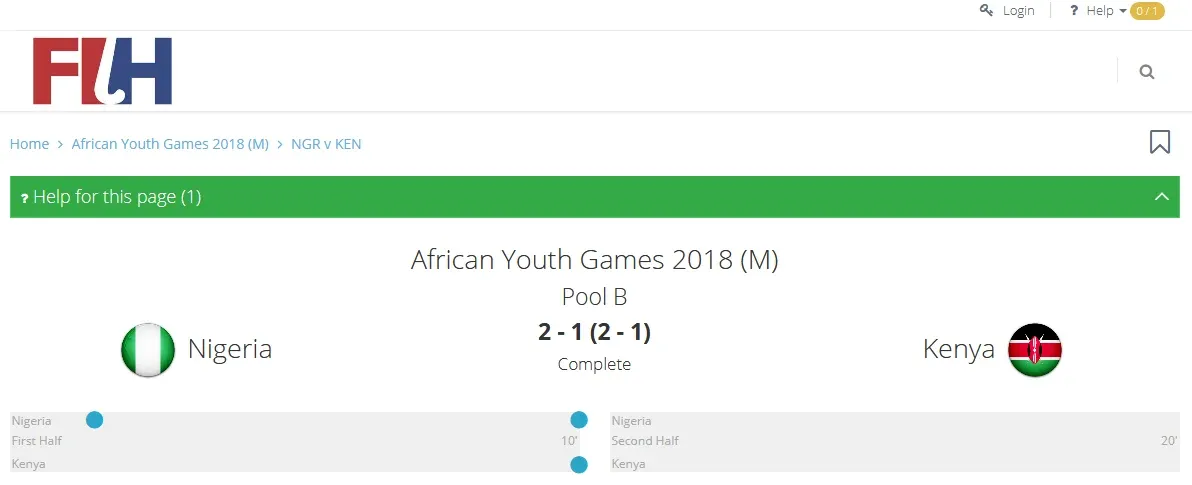Click the Kenya flag icon
1192x485 pixels.
coord(1035,350)
